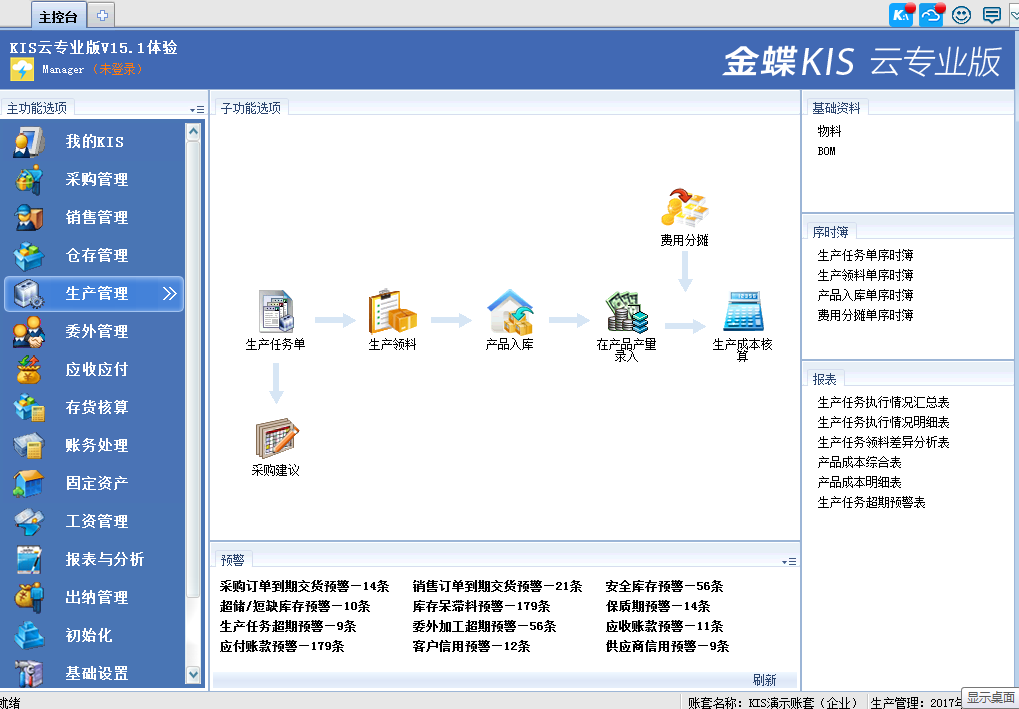Viewport: 1019px width, 709px height.
Task: Select 报表与分析 module
Action: coord(94,559)
